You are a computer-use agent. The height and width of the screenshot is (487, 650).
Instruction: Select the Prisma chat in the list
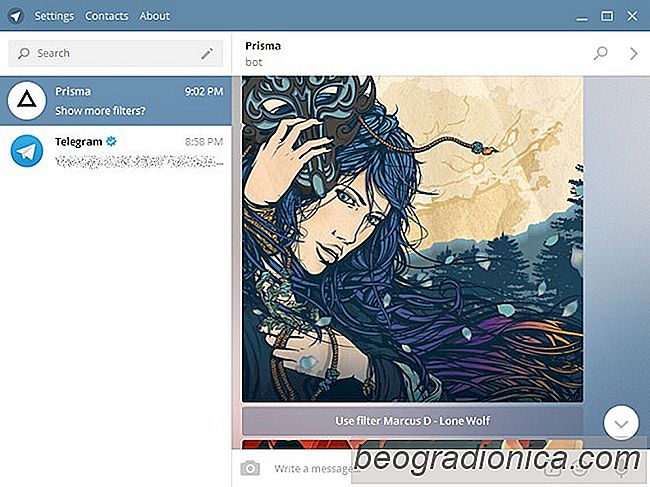116,101
